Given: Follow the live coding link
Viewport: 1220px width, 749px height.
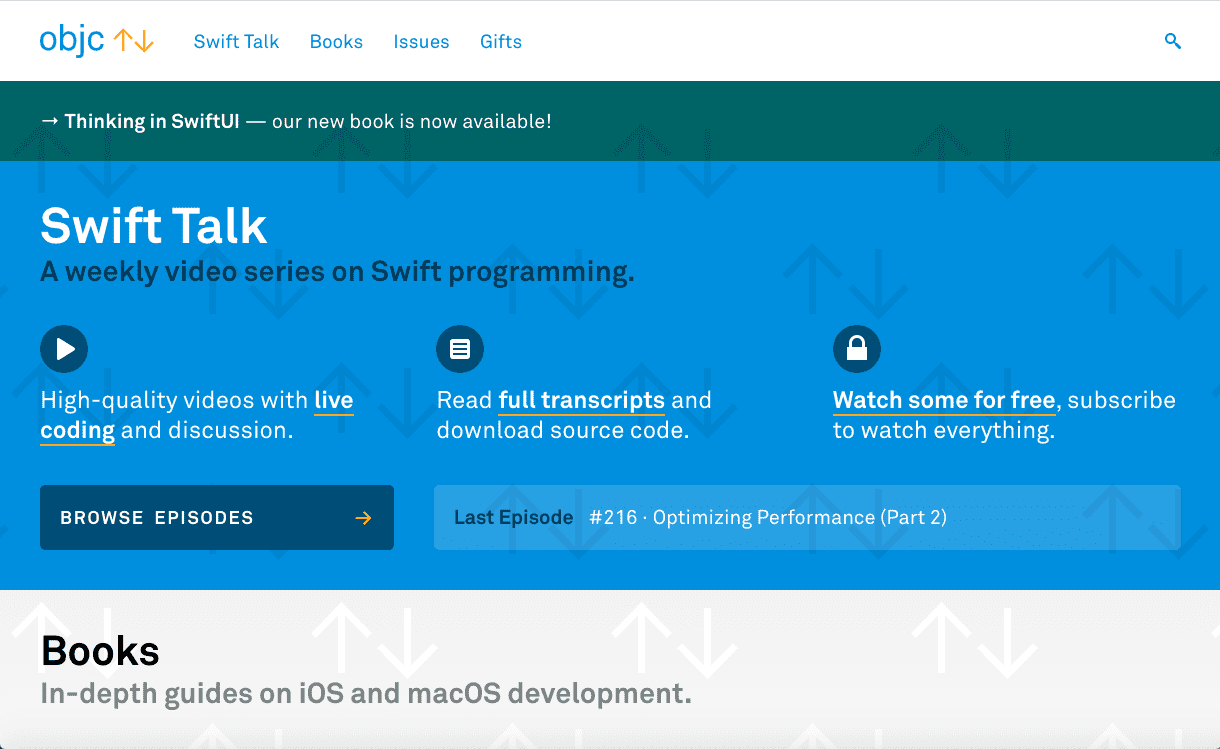Looking at the screenshot, I should (x=197, y=415).
